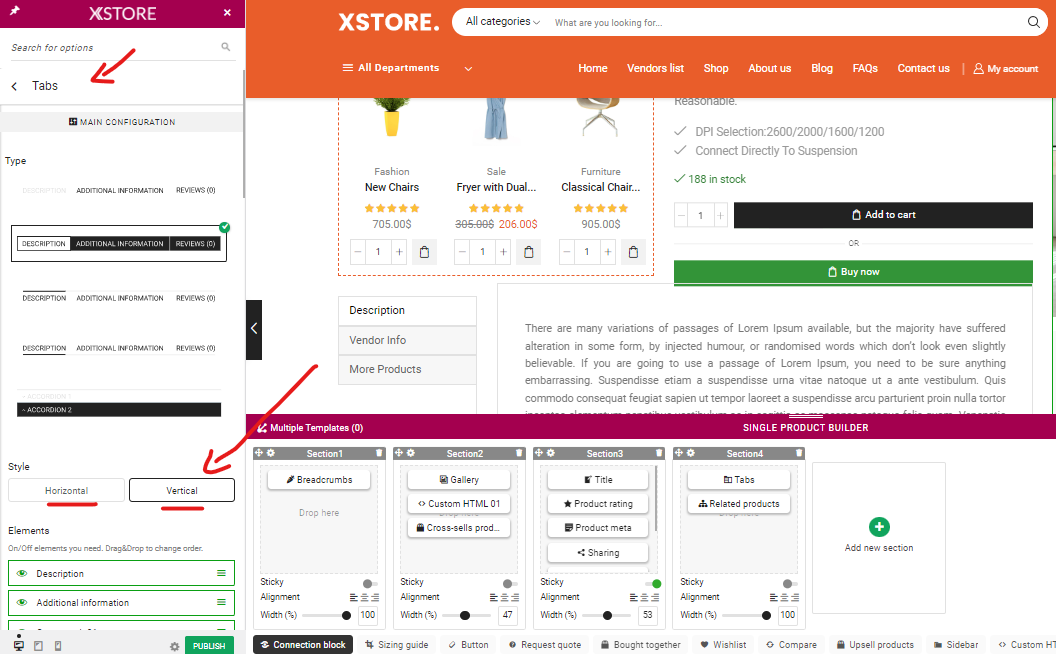The height and width of the screenshot is (654, 1056).
Task: Click Section3 width slider handle
Action: click(x=607, y=615)
